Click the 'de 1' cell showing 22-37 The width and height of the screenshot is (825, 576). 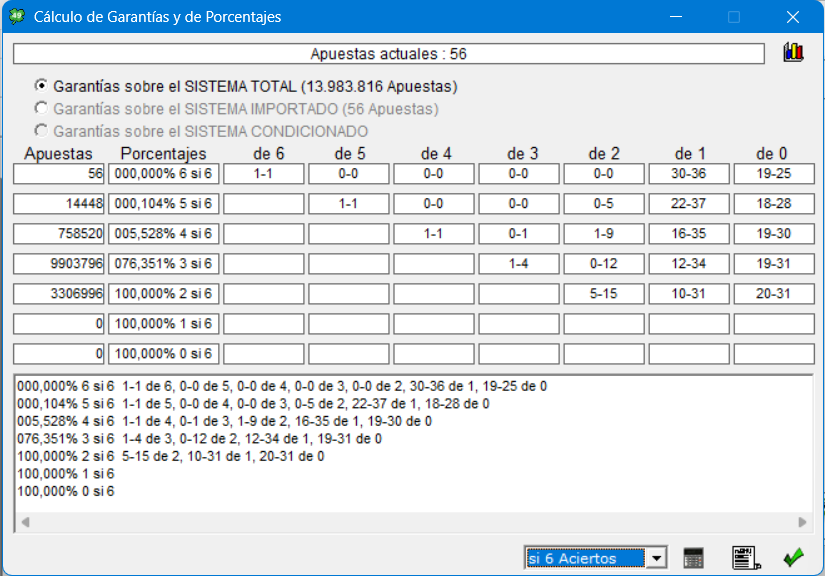pos(689,204)
